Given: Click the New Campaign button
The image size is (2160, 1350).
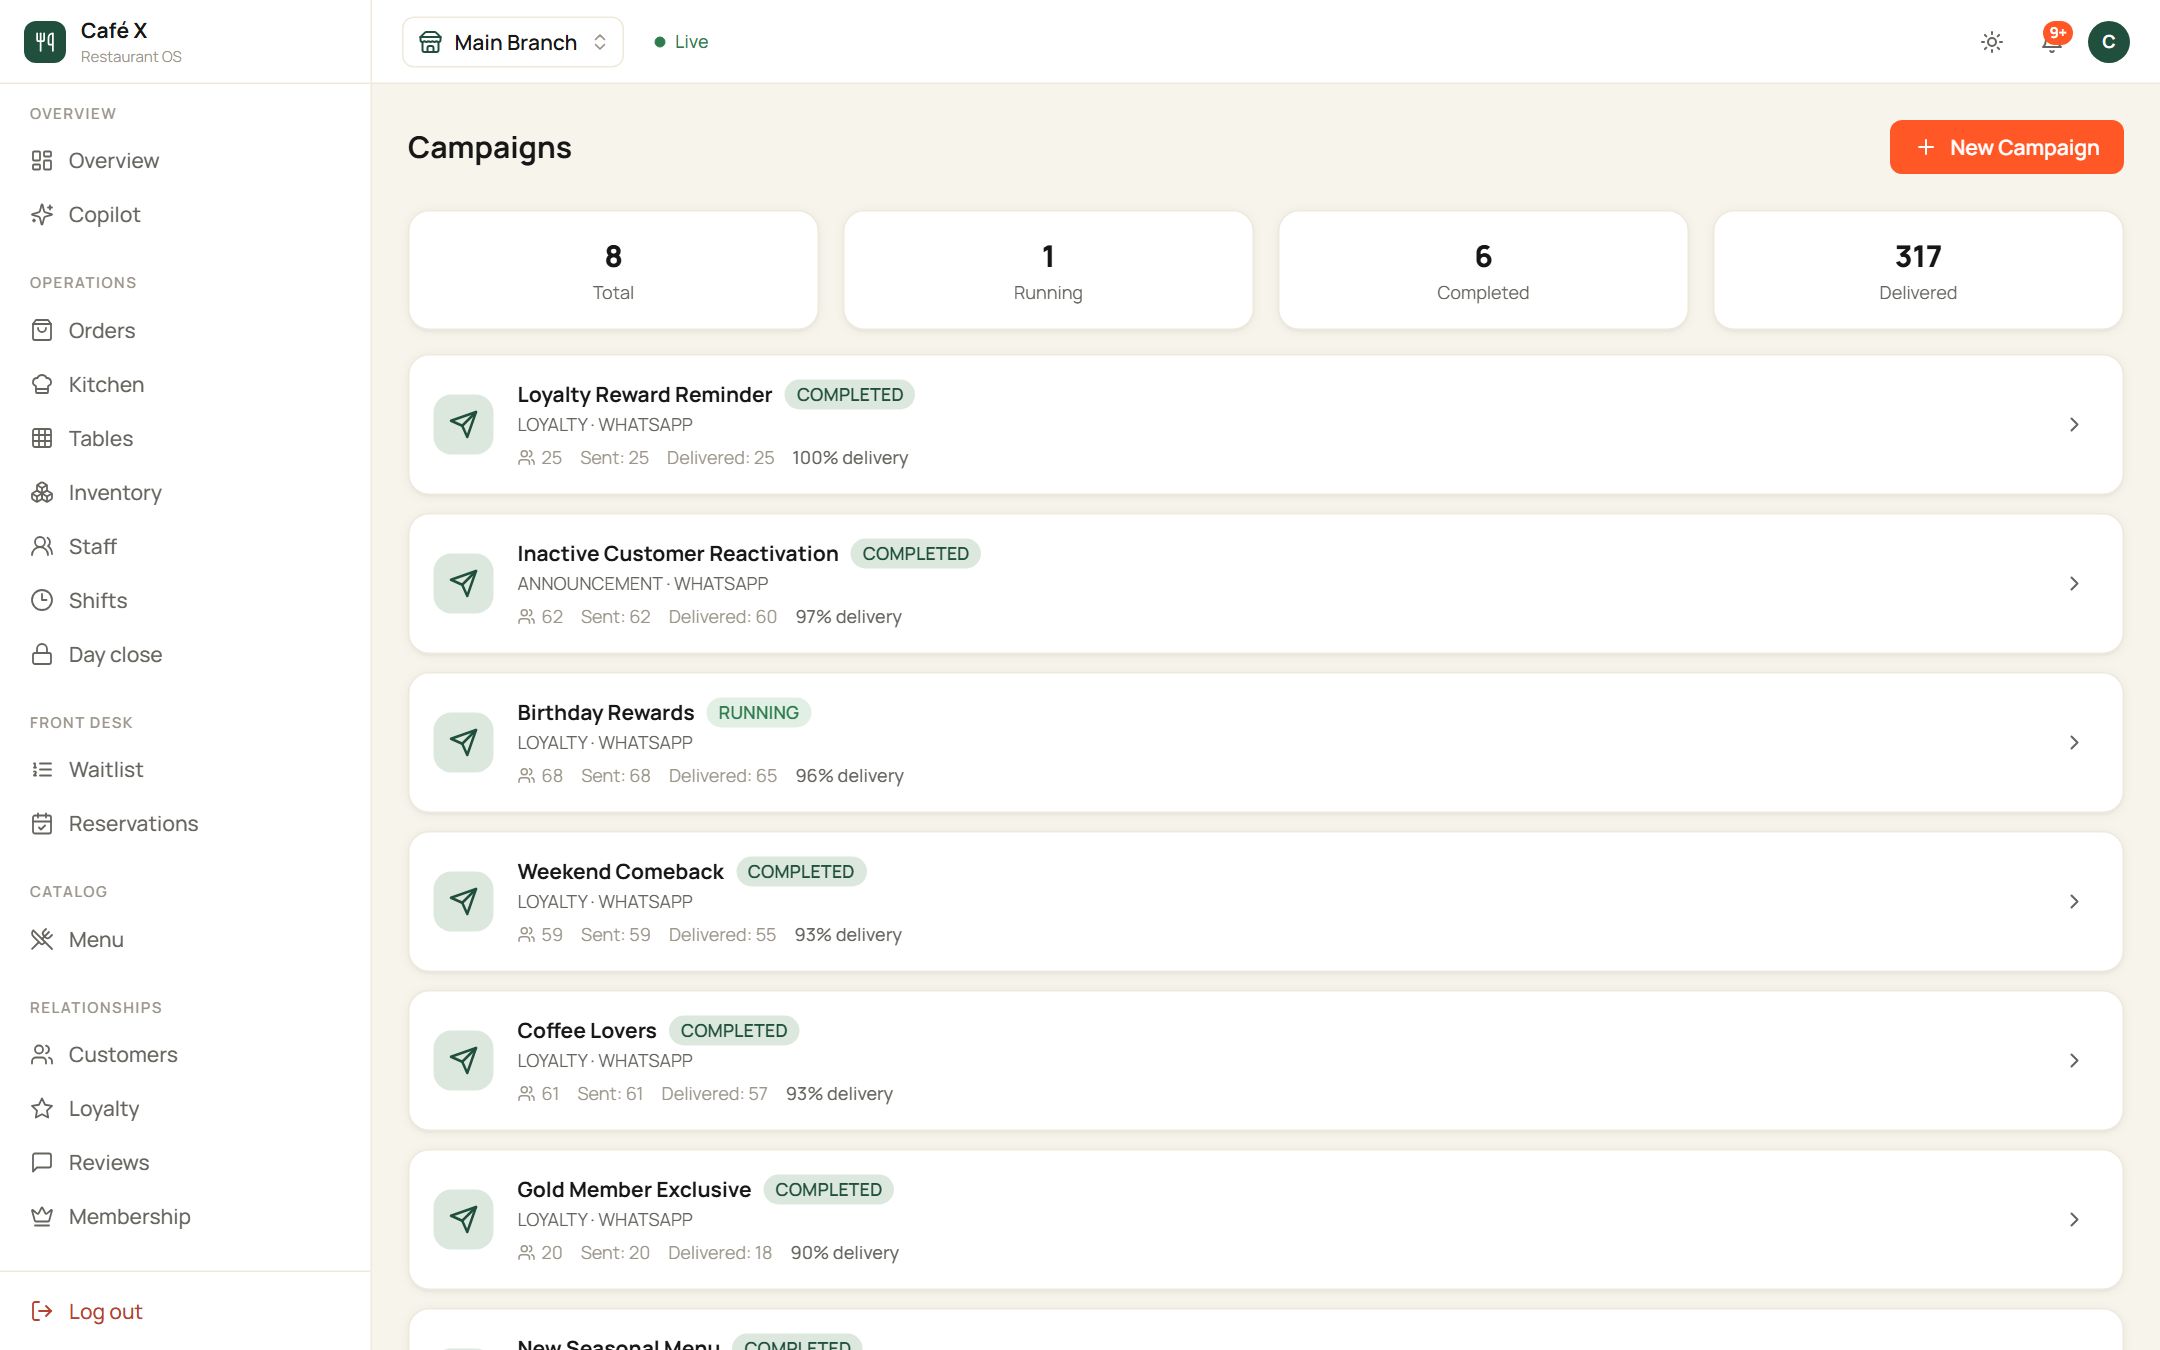Looking at the screenshot, I should 2006,147.
